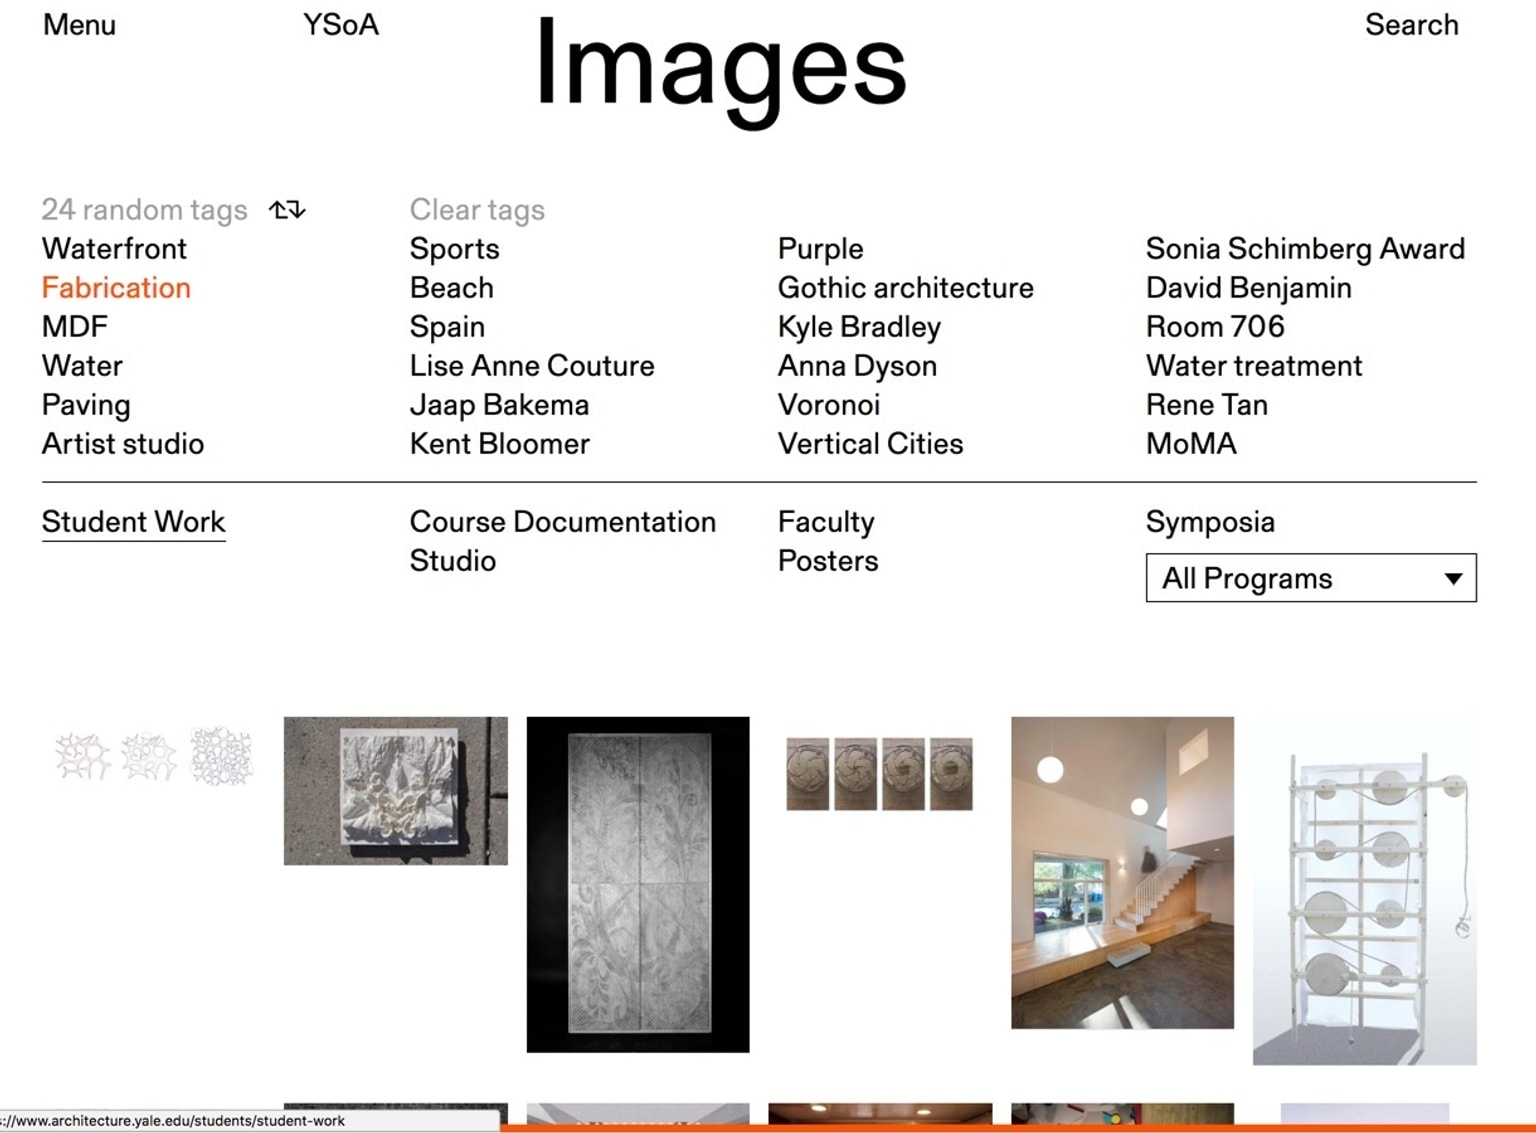The width and height of the screenshot is (1536, 1133).
Task: Show the Faculty image category
Action: pyautogui.click(x=826, y=522)
